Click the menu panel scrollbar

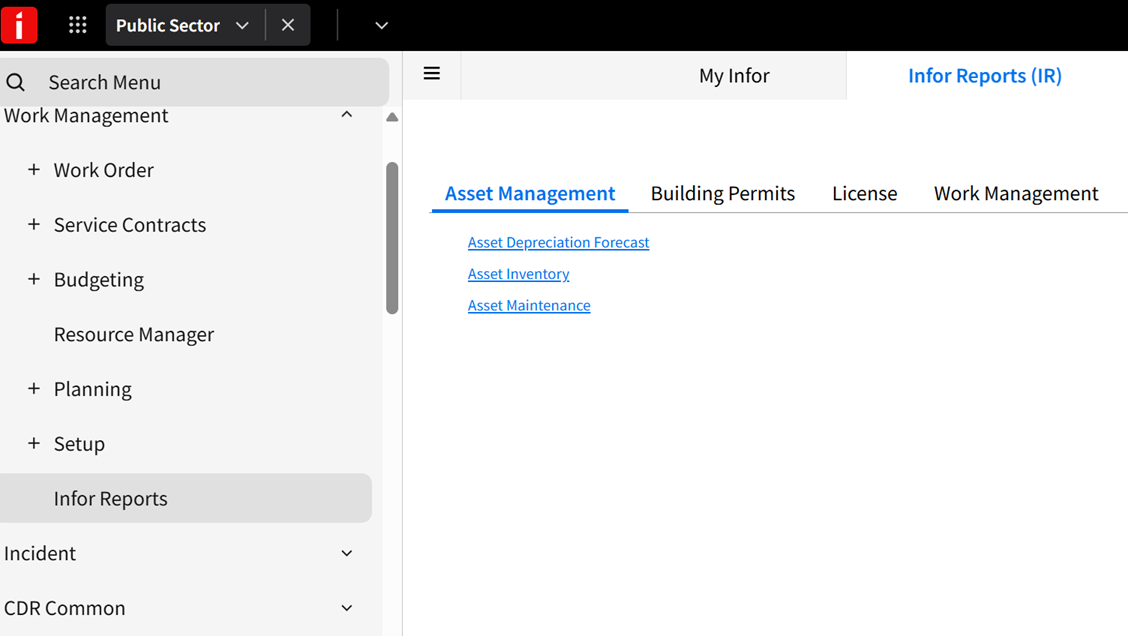(391, 230)
